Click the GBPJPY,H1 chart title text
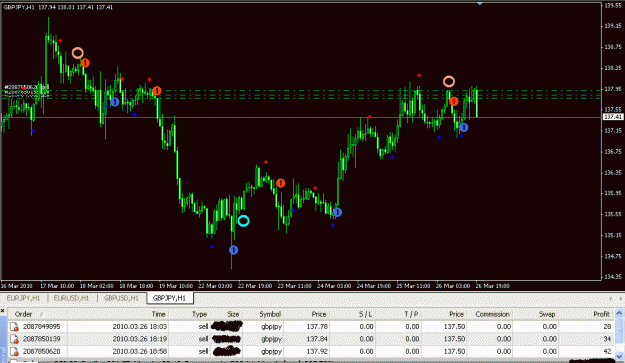Screen dimensions: 625x363 tap(19, 7)
